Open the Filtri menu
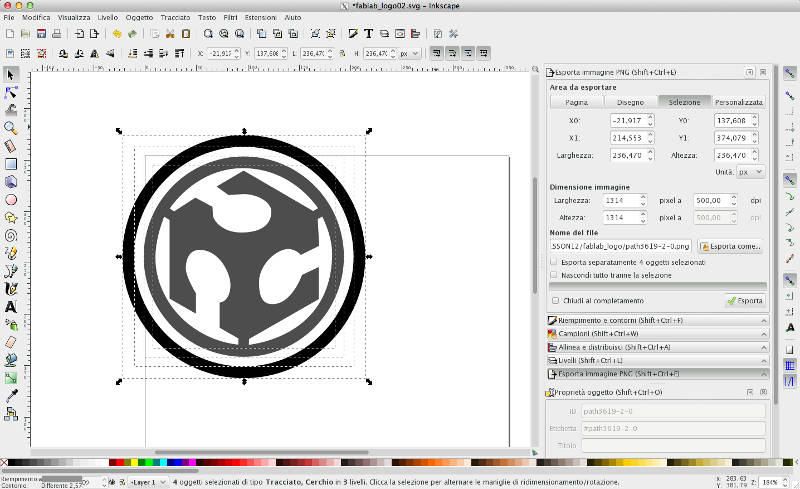 pos(230,17)
